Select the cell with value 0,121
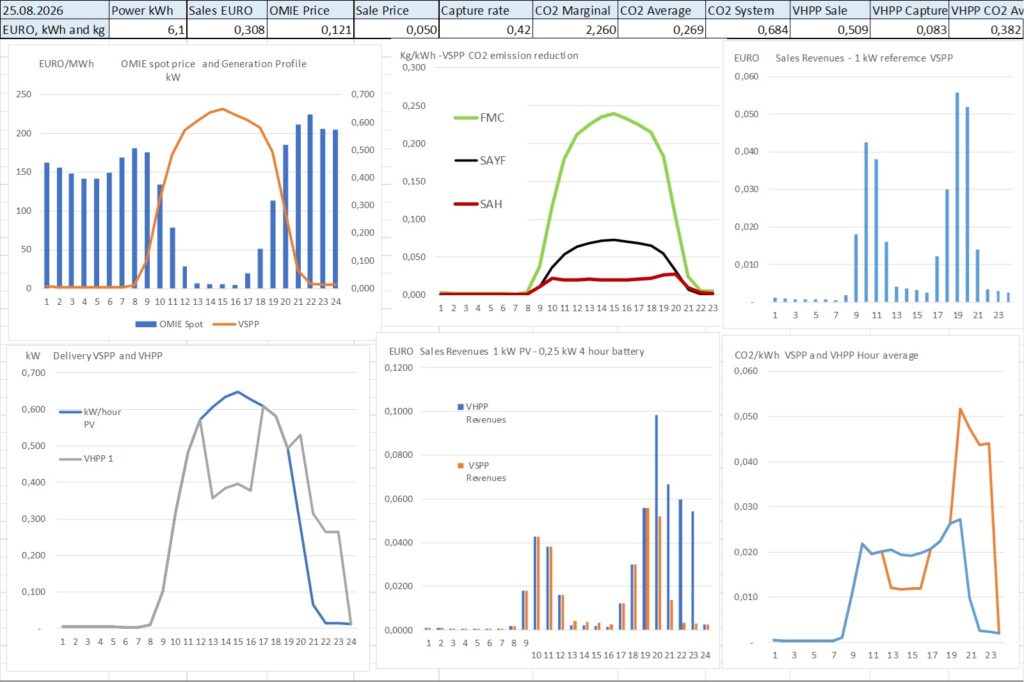Screen dimensions: 1024x682 point(310,29)
